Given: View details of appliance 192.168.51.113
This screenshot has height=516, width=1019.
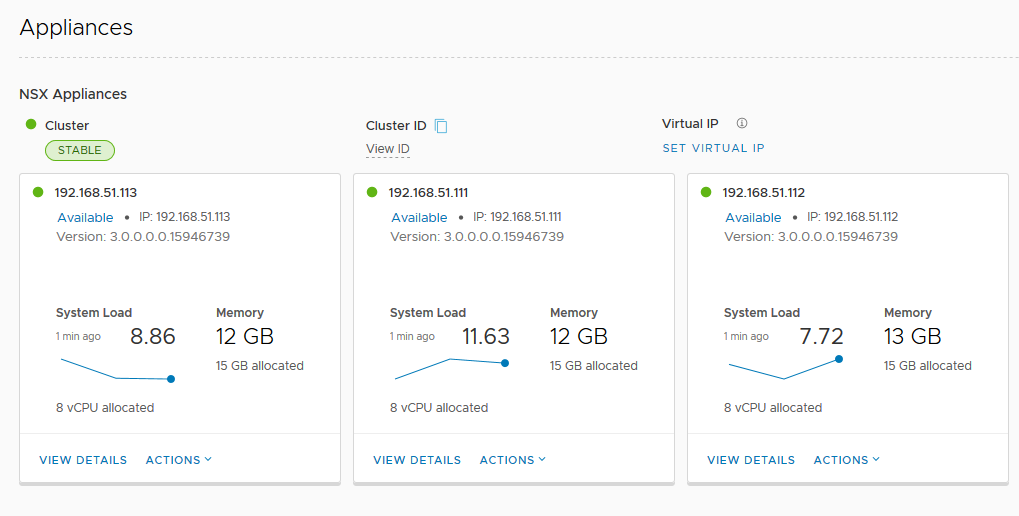Looking at the screenshot, I should 83,460.
